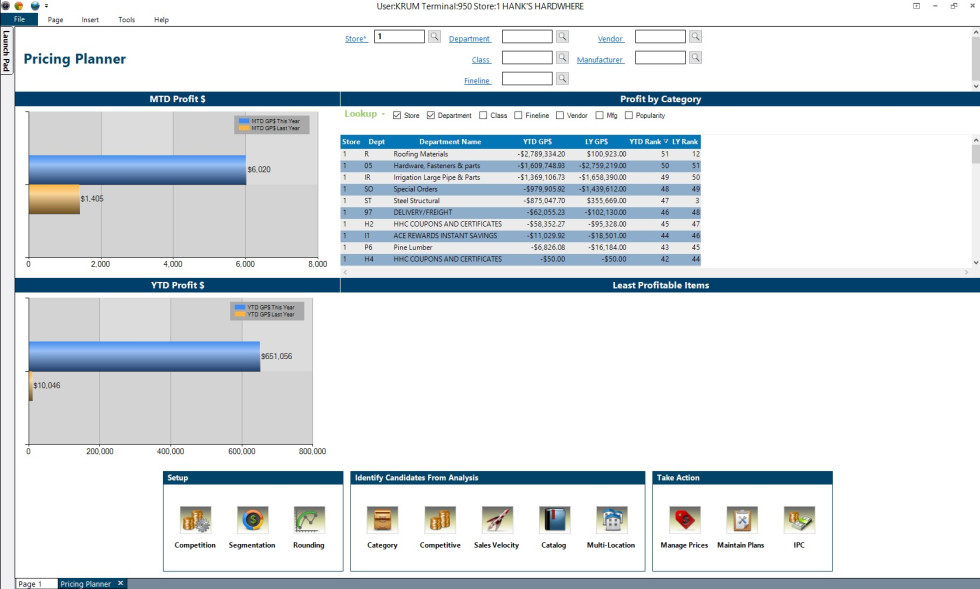
Task: Open the Manage Prices icon
Action: (x=684, y=520)
